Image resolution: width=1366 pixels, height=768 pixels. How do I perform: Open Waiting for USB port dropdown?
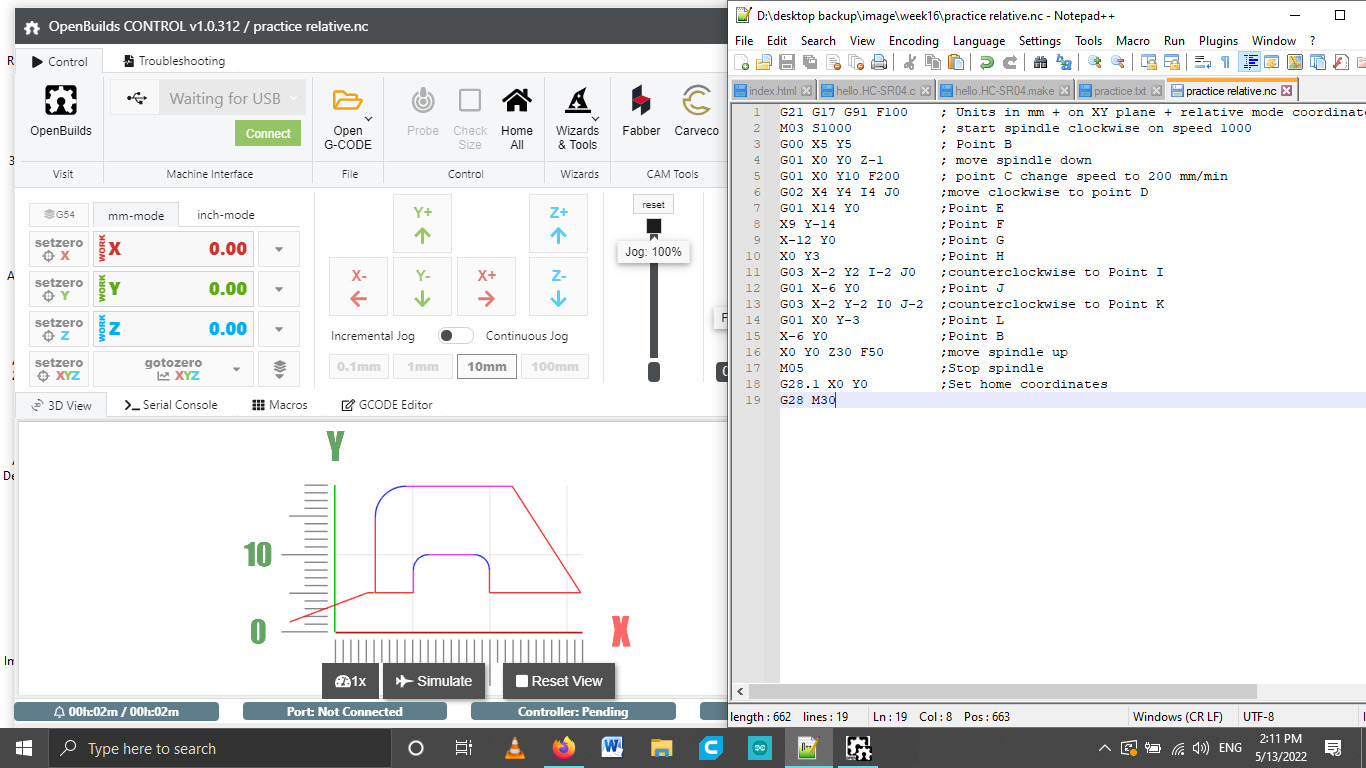click(x=233, y=98)
